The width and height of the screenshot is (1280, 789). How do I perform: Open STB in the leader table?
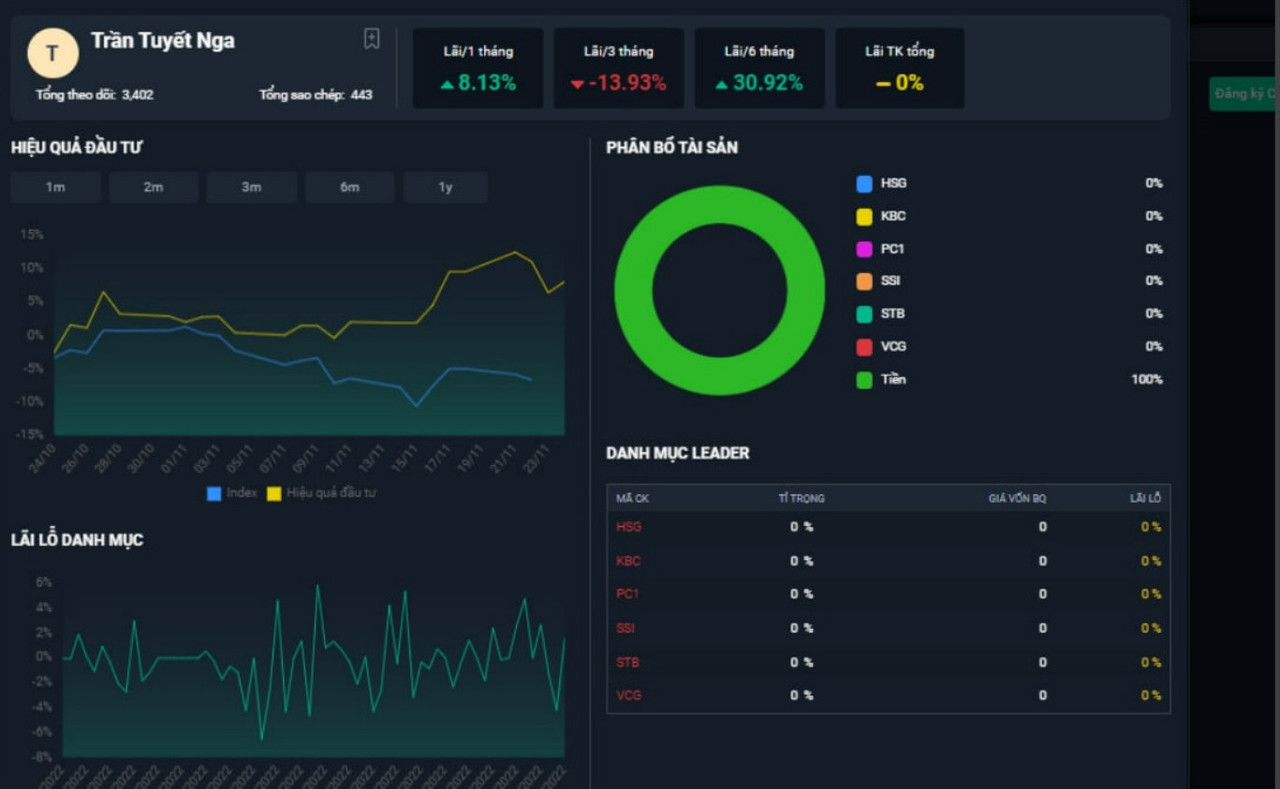point(628,662)
